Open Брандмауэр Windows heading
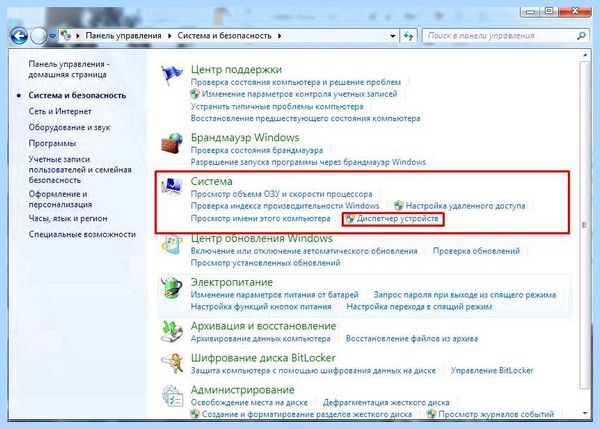The image size is (600, 429). click(x=245, y=138)
